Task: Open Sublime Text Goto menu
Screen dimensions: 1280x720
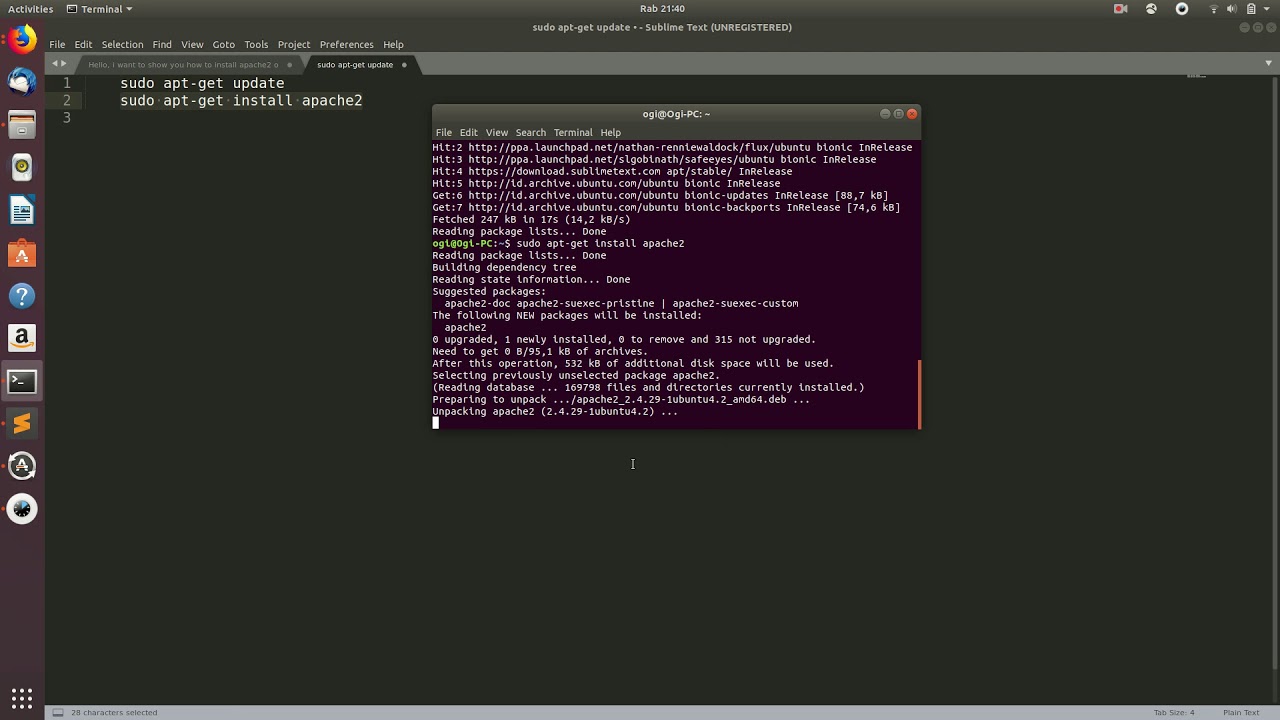Action: coord(223,44)
